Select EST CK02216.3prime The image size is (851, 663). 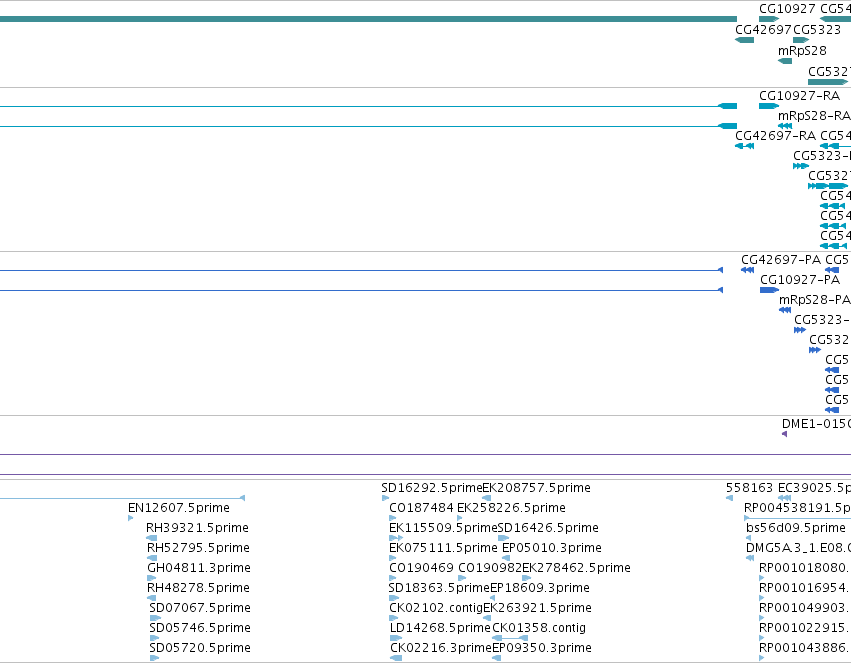[x=441, y=648]
